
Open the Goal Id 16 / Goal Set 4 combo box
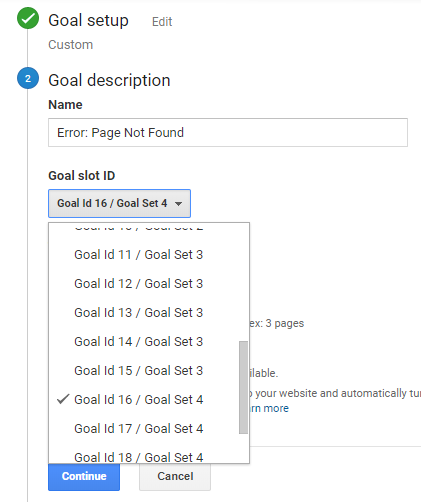click(x=119, y=203)
